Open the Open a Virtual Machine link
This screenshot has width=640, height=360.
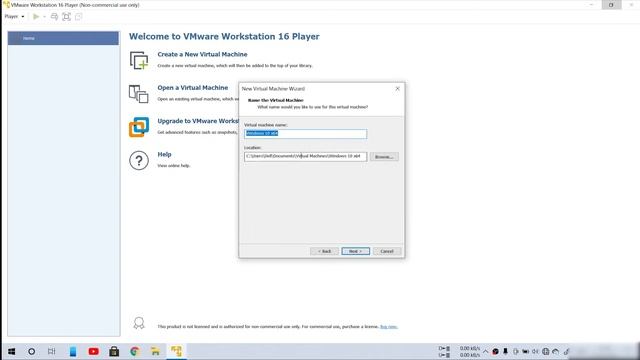click(x=193, y=88)
